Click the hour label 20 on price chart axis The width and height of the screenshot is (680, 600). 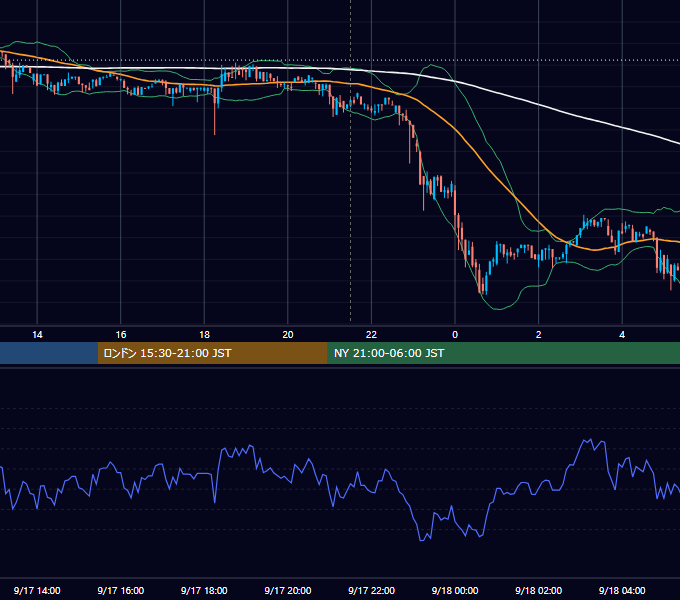288,335
